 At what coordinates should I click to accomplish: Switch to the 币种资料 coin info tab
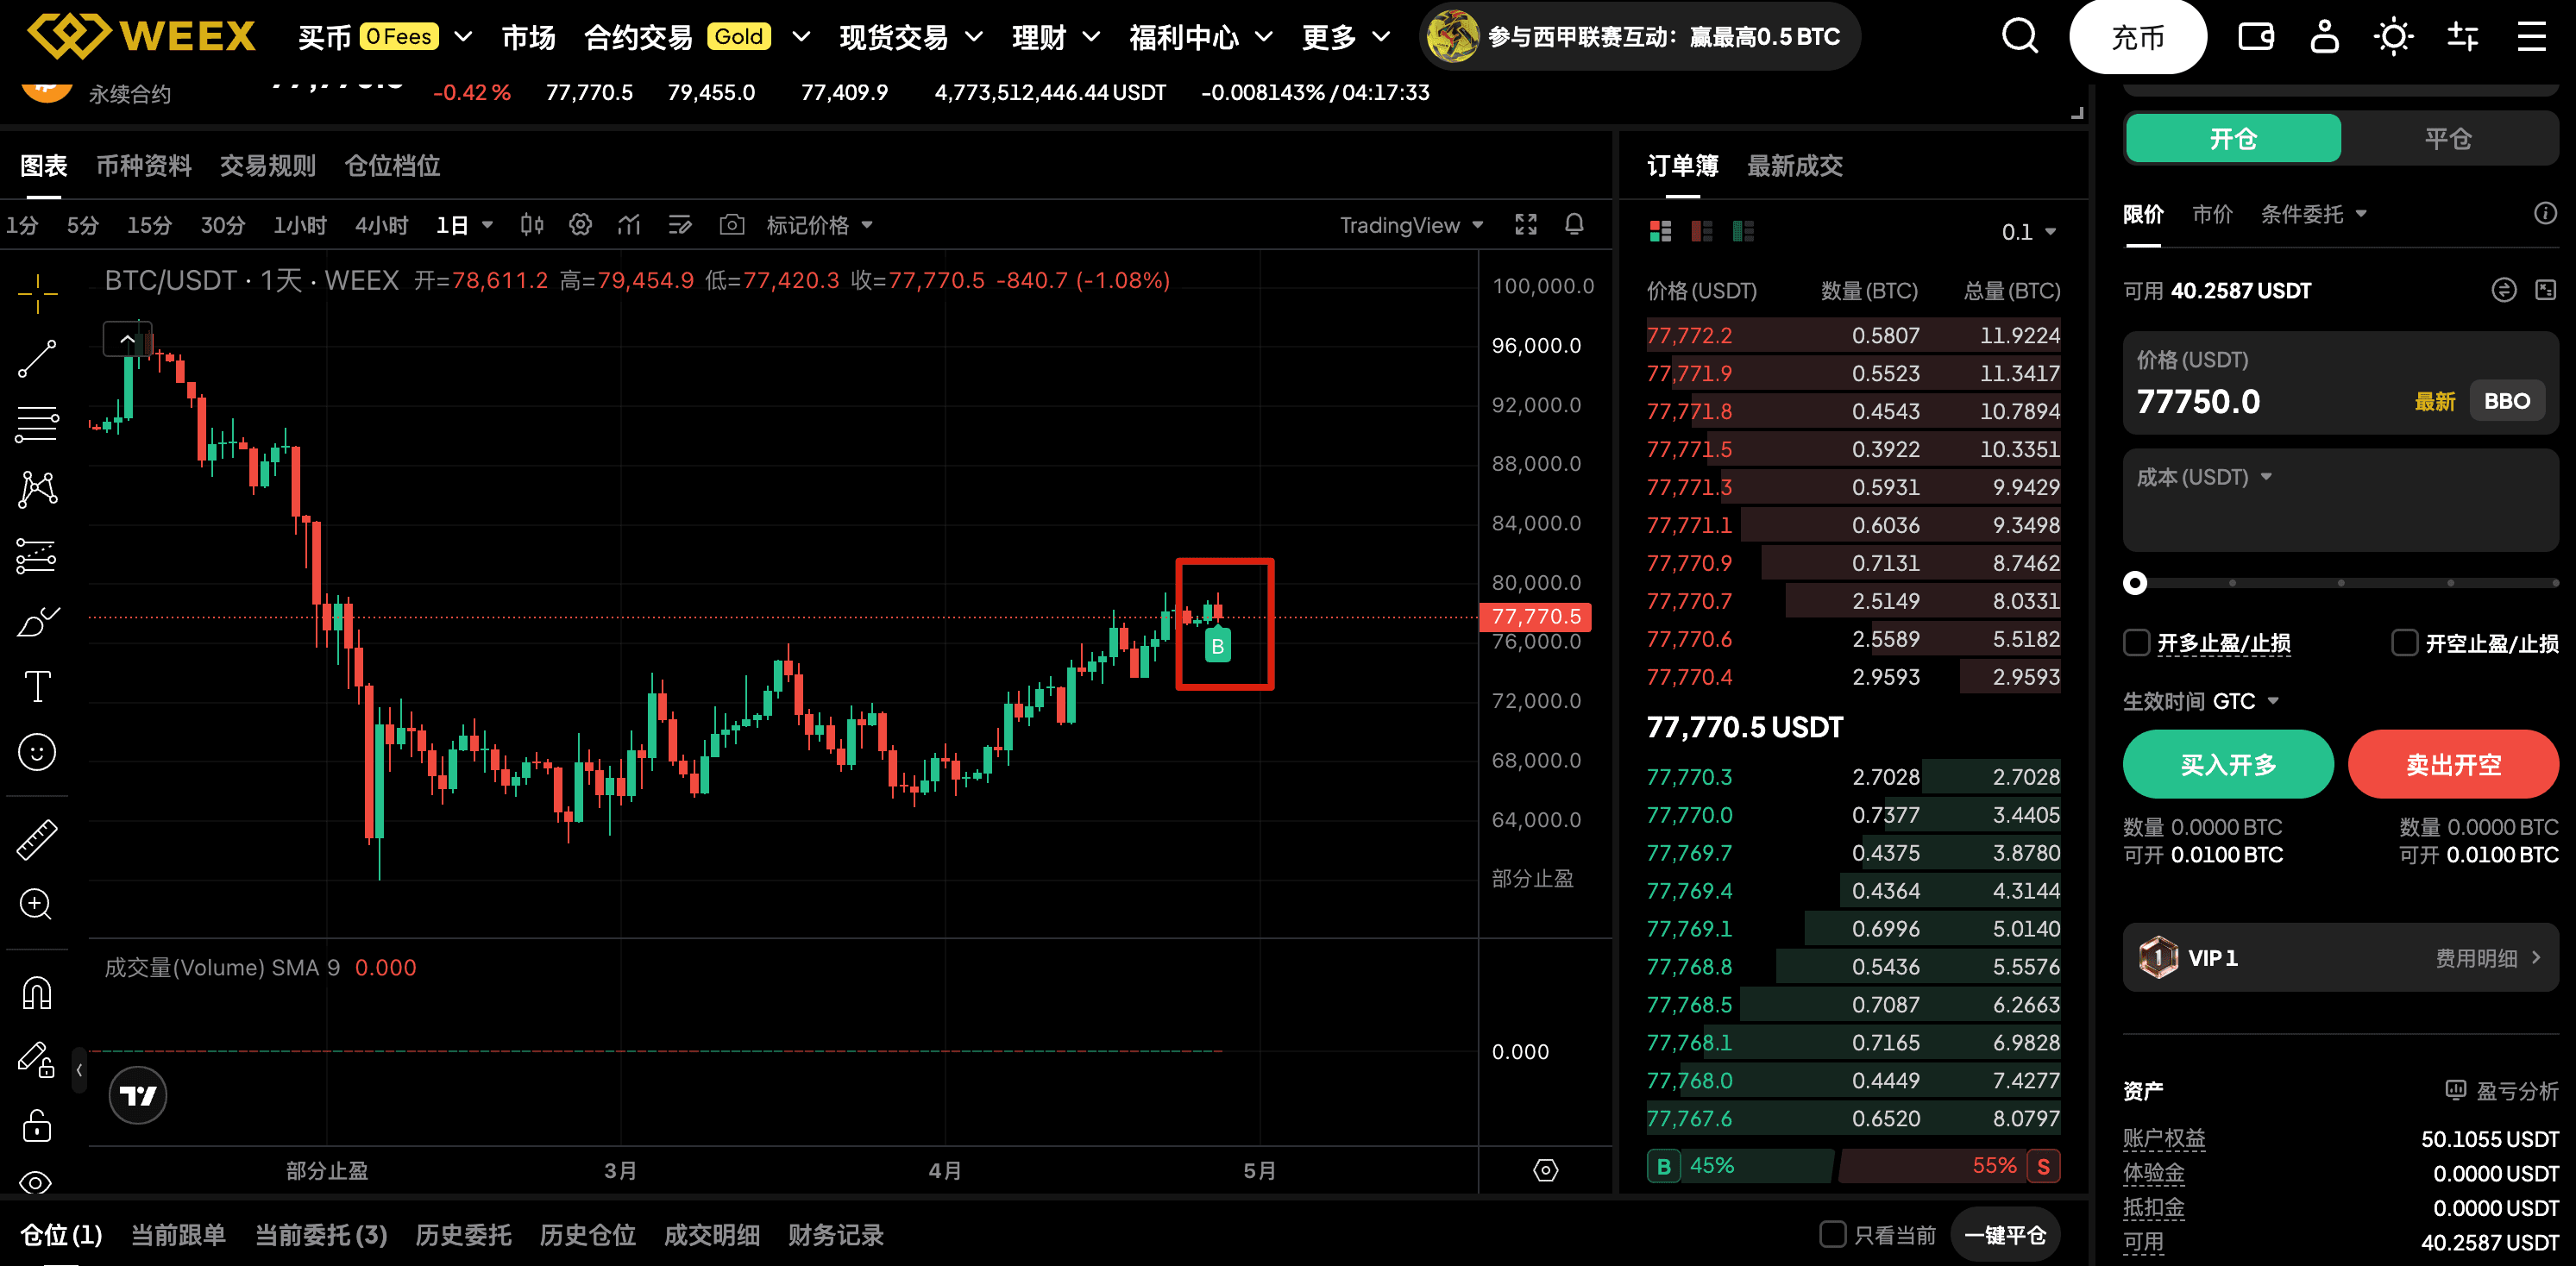(144, 165)
